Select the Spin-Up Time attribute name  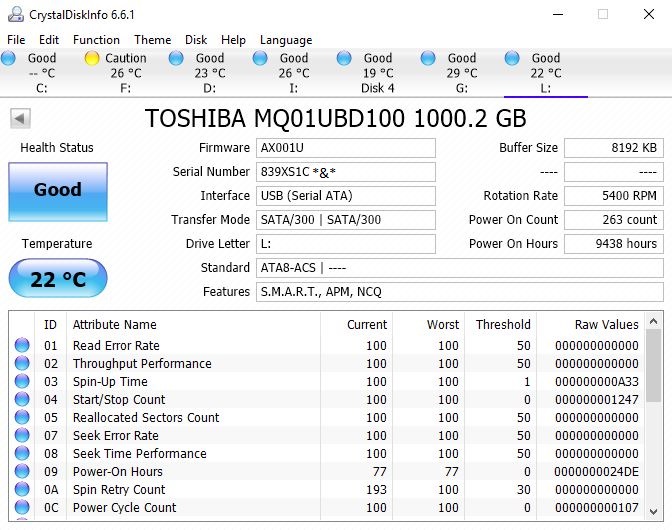coord(110,381)
